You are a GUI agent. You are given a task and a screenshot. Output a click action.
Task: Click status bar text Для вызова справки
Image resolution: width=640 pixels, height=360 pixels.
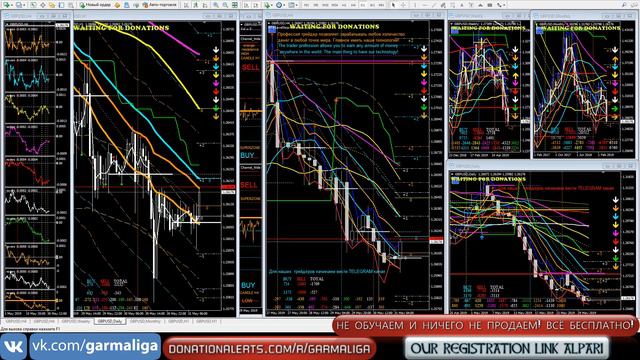(30, 329)
